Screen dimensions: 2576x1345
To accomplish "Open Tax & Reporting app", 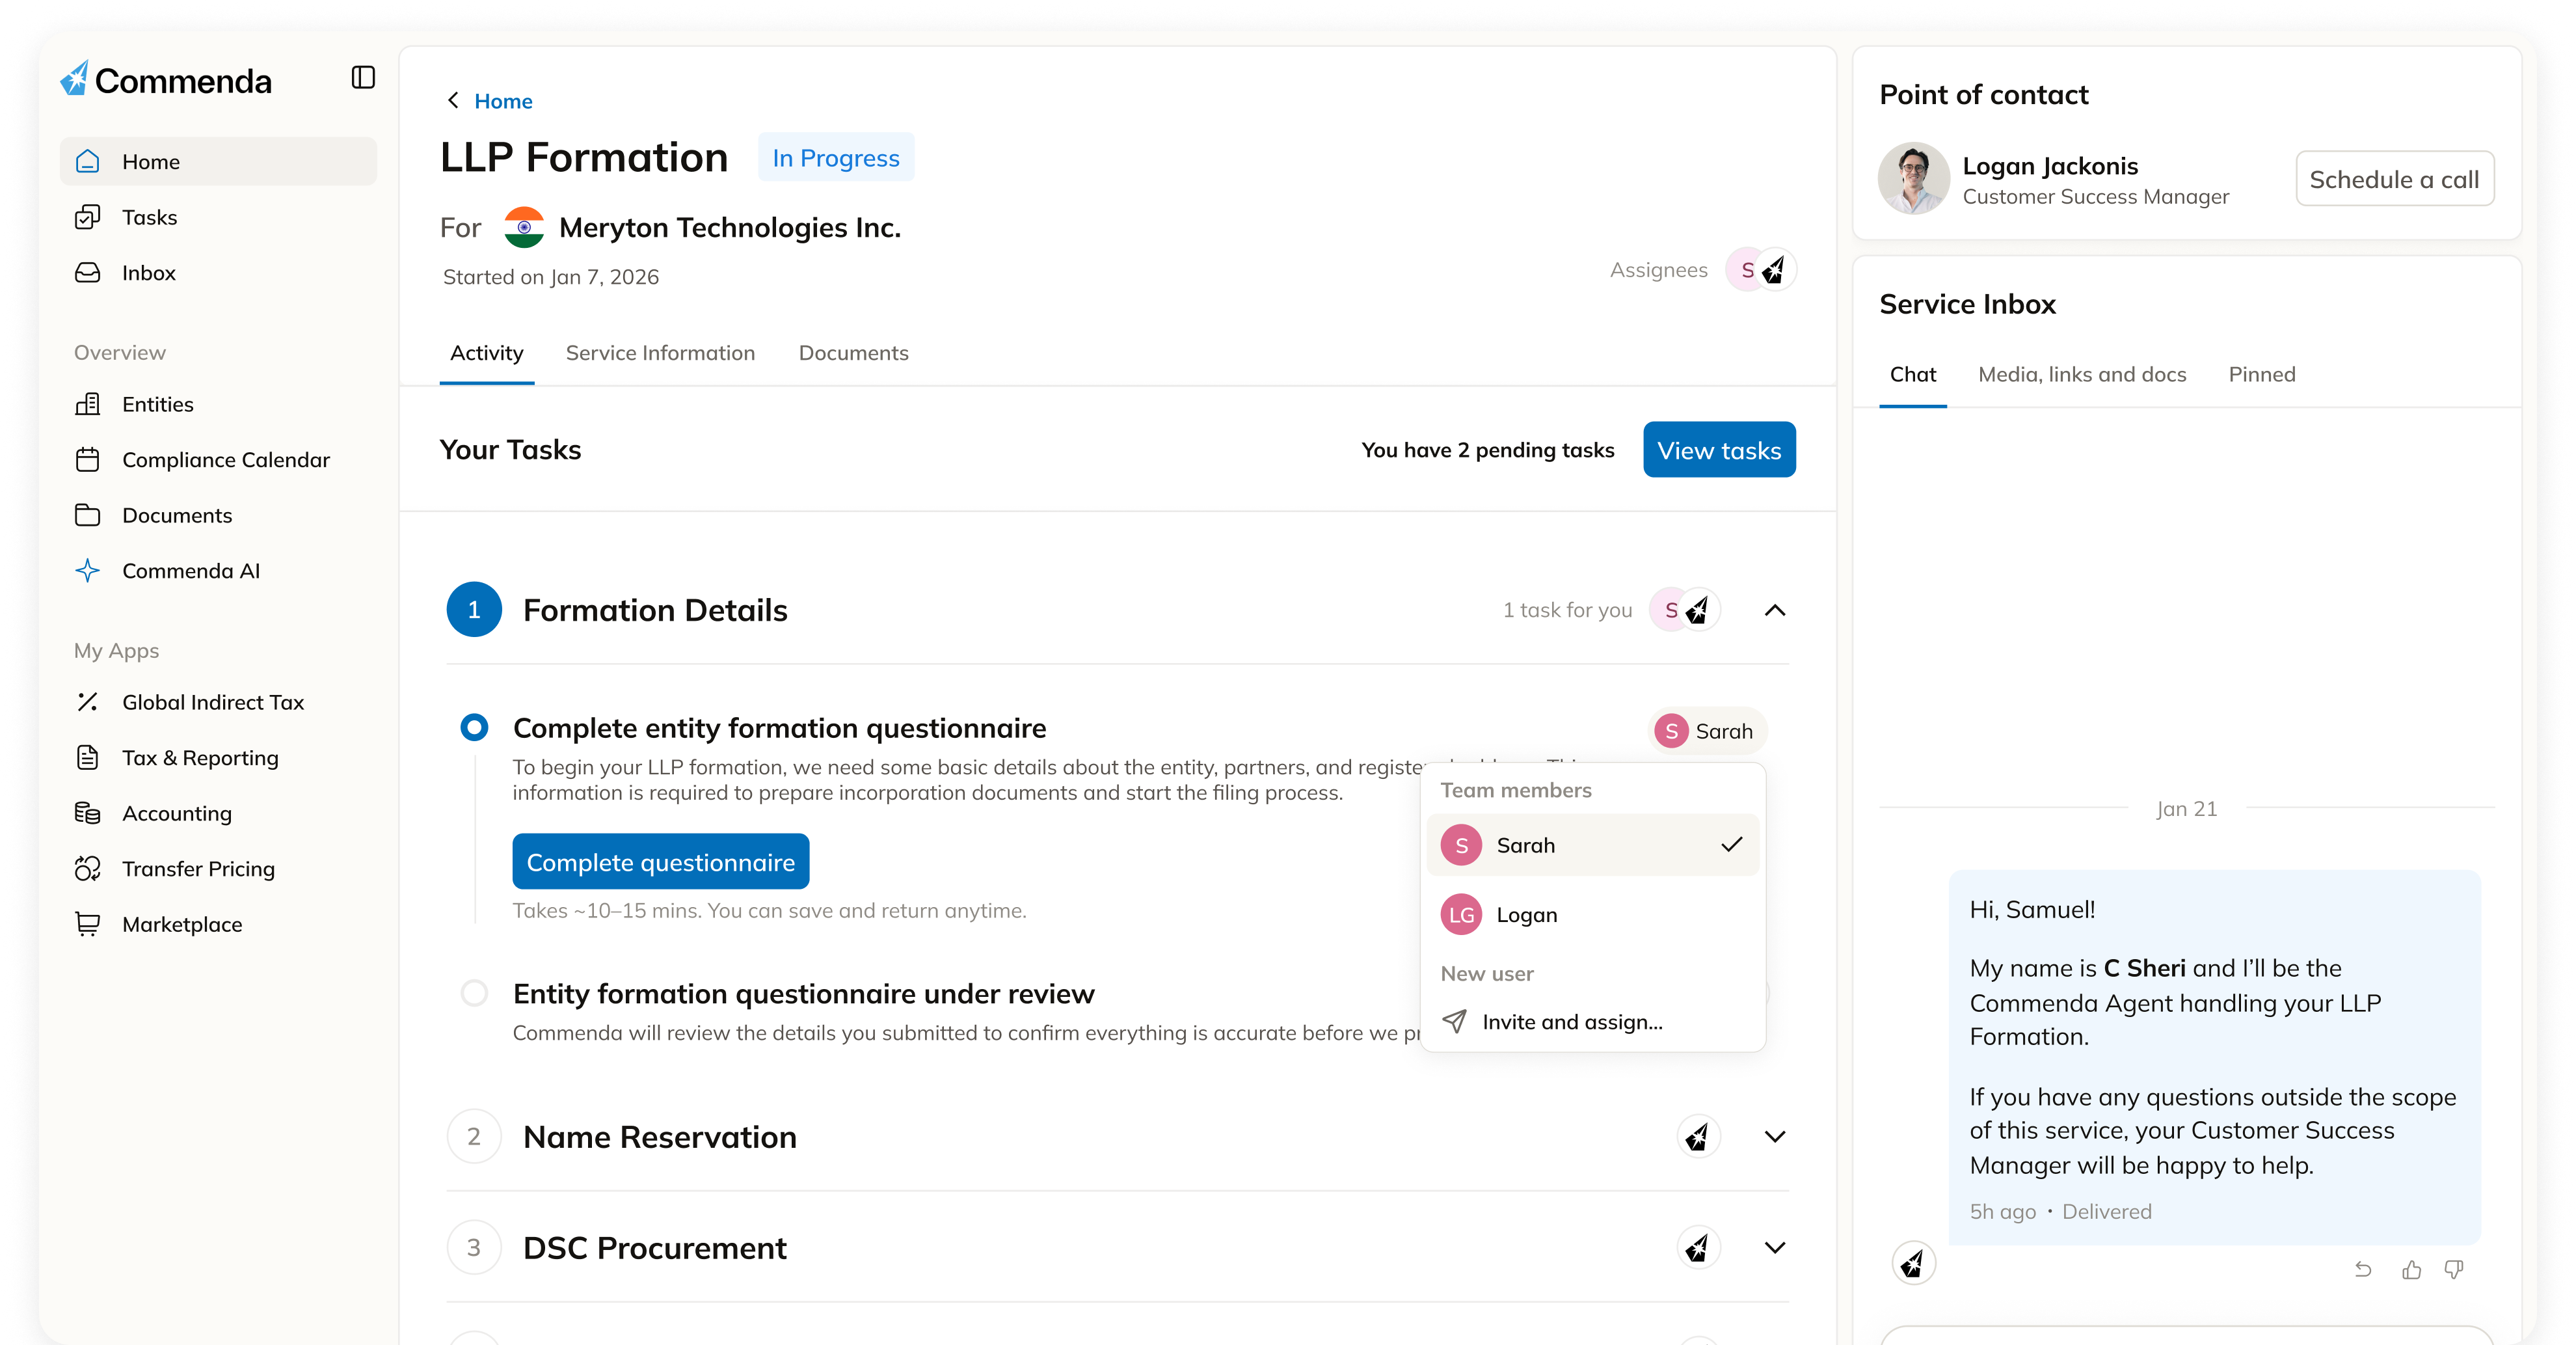I will point(218,758).
